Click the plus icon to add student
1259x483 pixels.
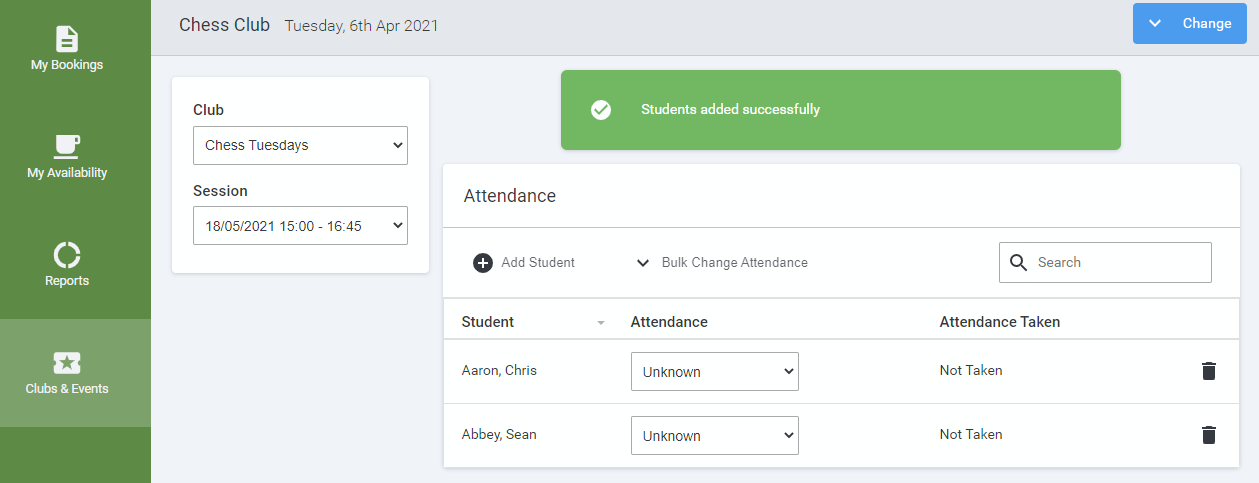(483, 263)
